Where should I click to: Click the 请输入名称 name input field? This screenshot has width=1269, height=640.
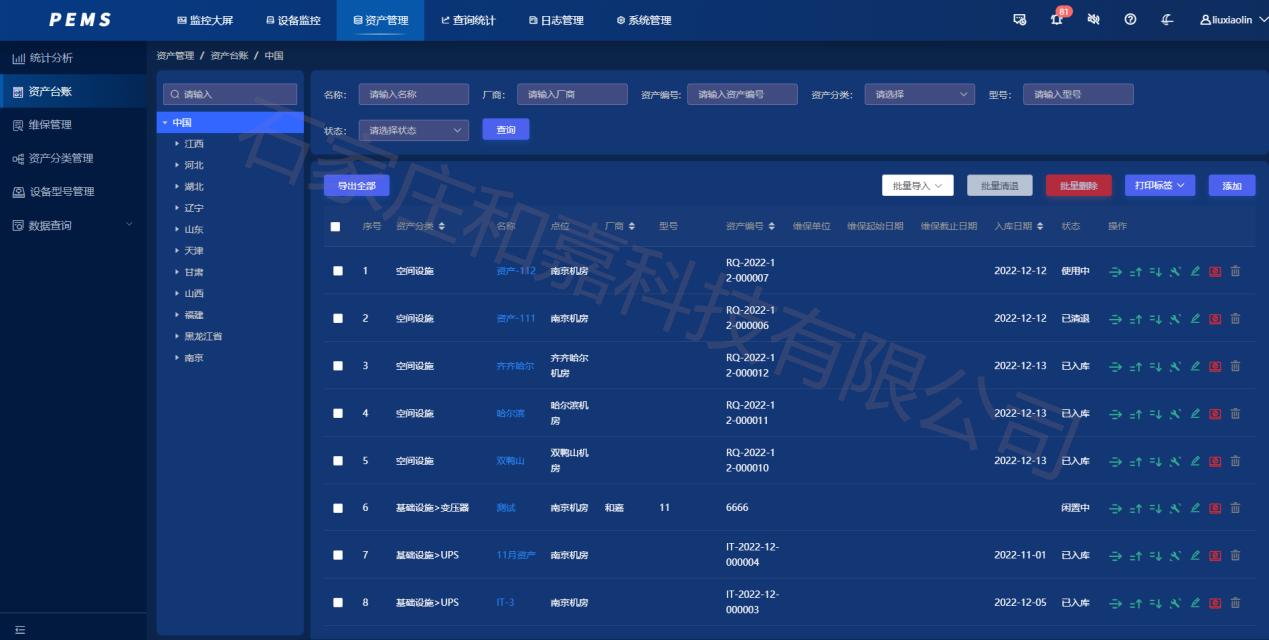coord(413,94)
